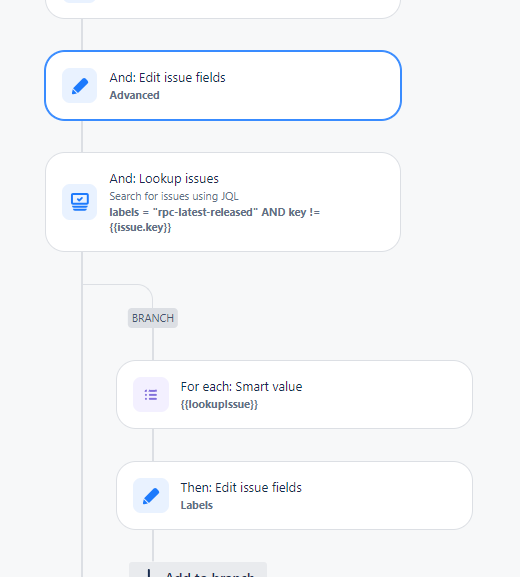Click the rpc-latest-released JQL query text
This screenshot has width=522, height=580.
pyautogui.click(x=215, y=220)
